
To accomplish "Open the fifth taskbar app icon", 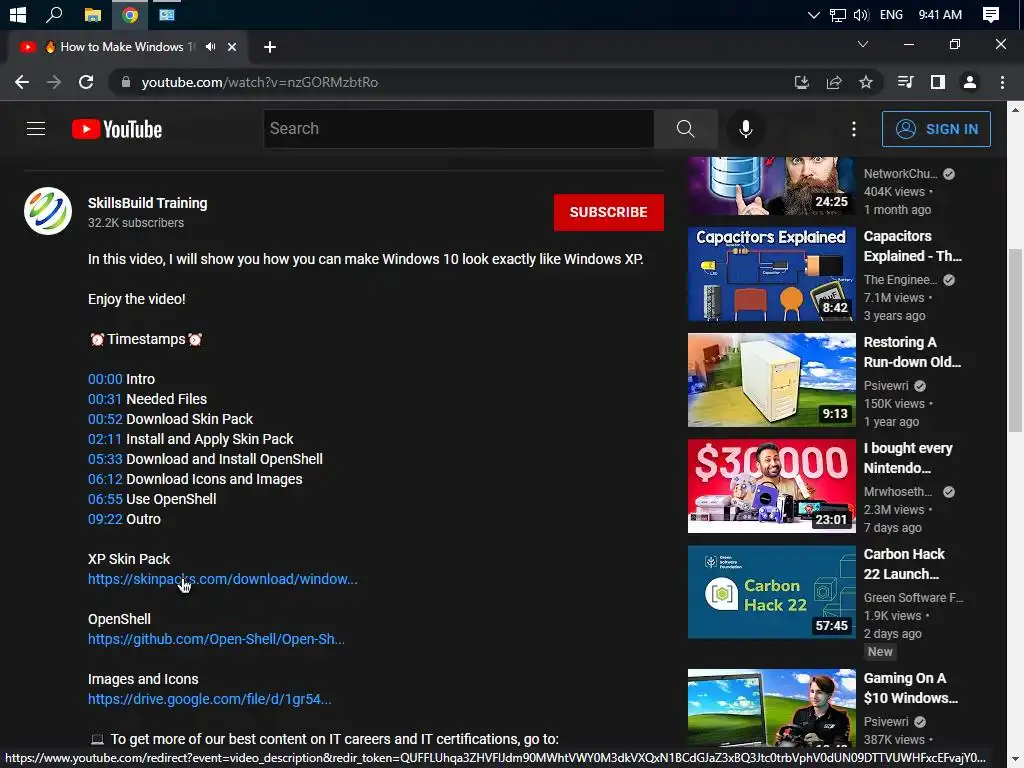I will pyautogui.click(x=167, y=14).
